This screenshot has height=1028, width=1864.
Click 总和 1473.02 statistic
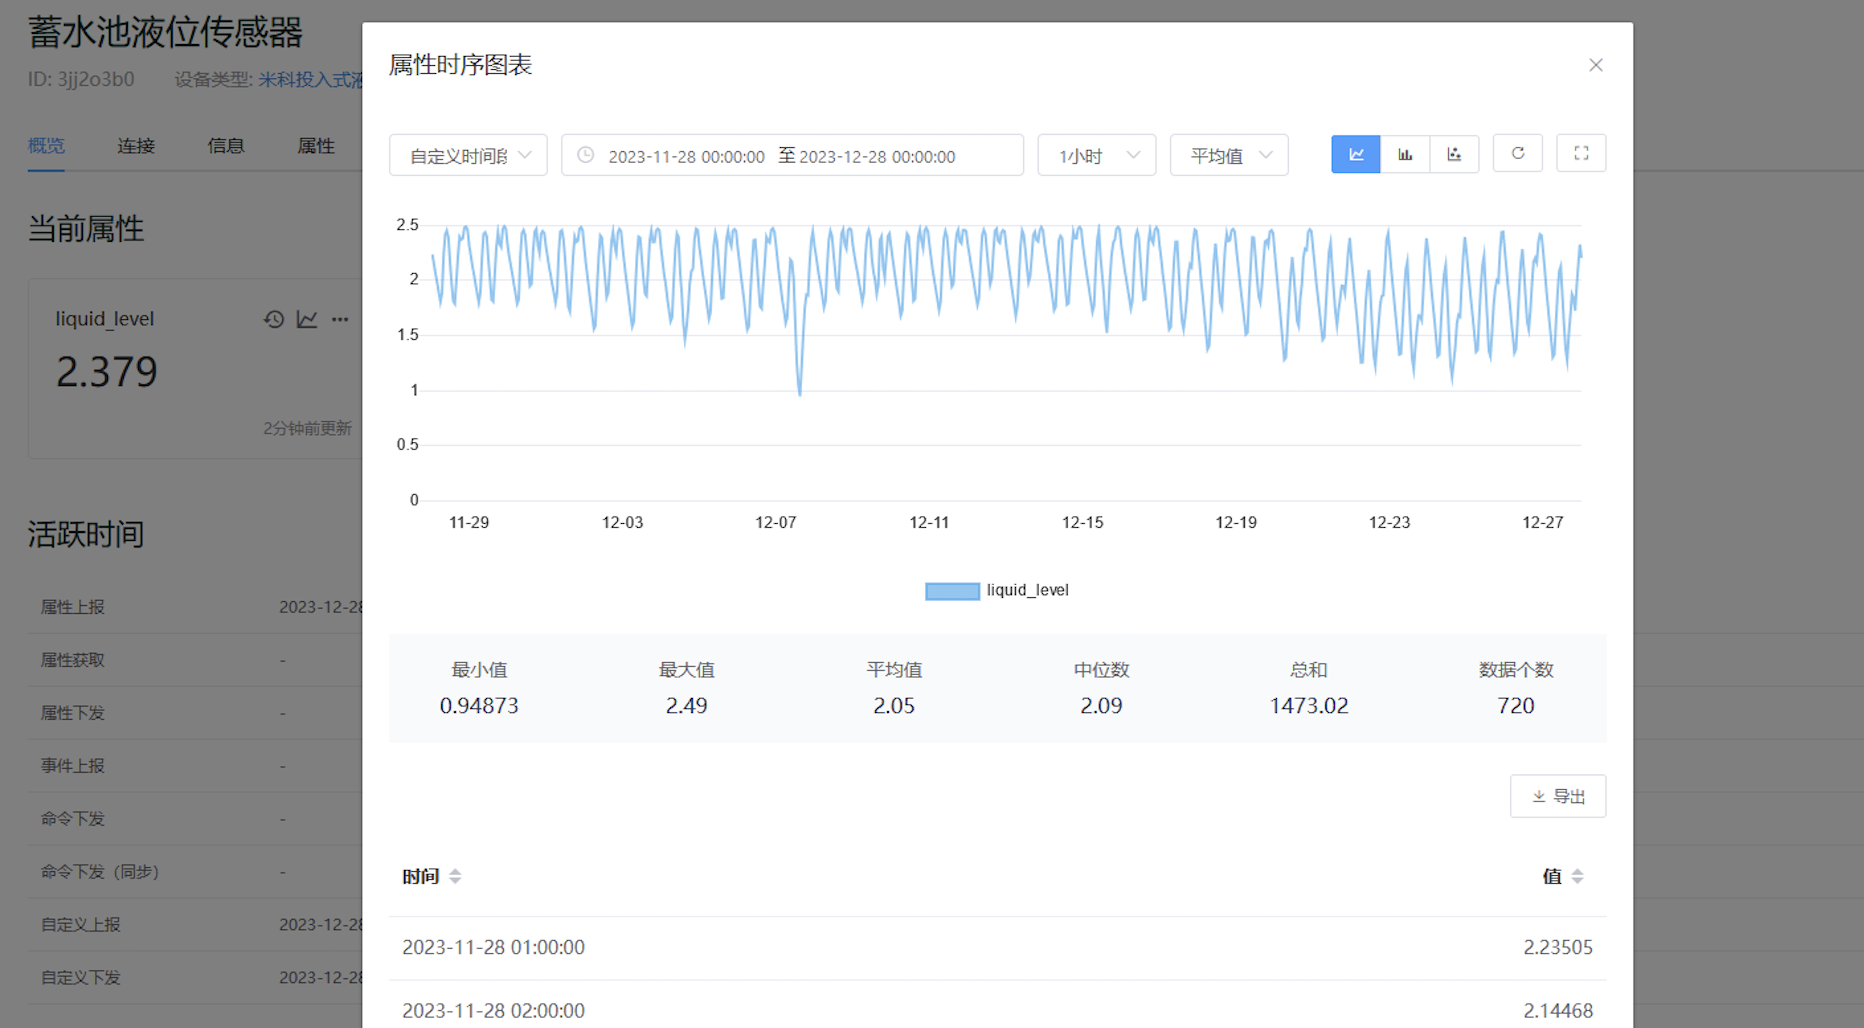pos(1308,688)
